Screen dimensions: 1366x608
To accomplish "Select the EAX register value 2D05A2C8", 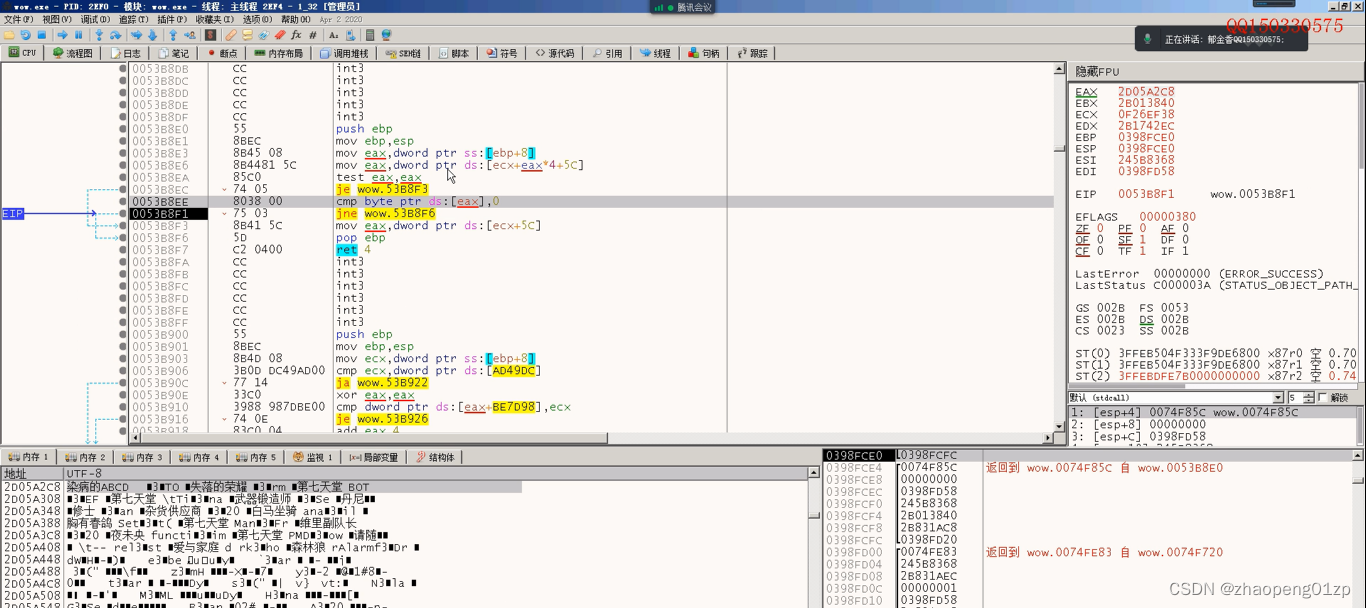I will pyautogui.click(x=1146, y=92).
